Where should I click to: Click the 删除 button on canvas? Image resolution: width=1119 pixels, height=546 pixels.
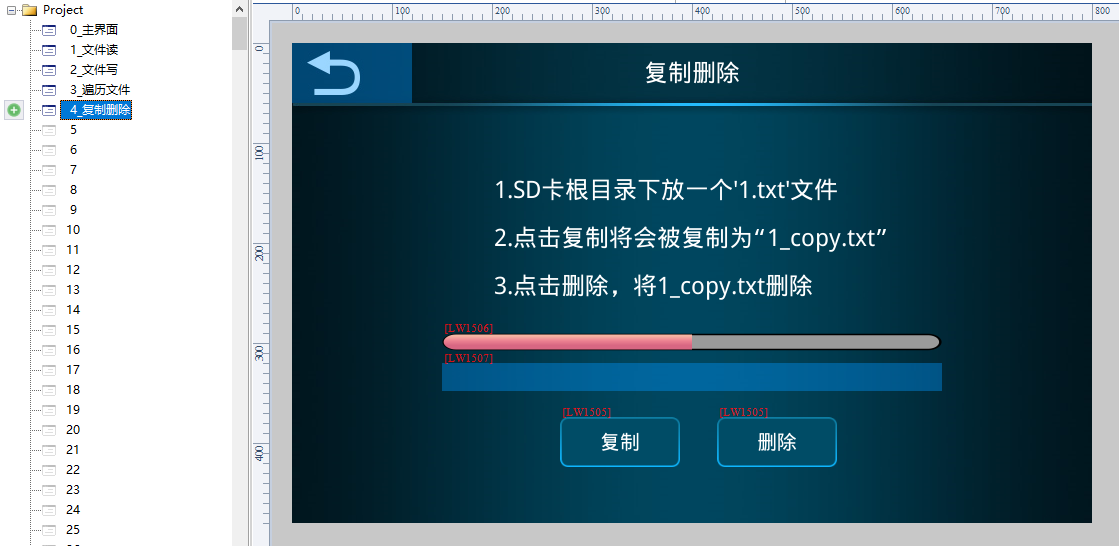click(x=777, y=442)
